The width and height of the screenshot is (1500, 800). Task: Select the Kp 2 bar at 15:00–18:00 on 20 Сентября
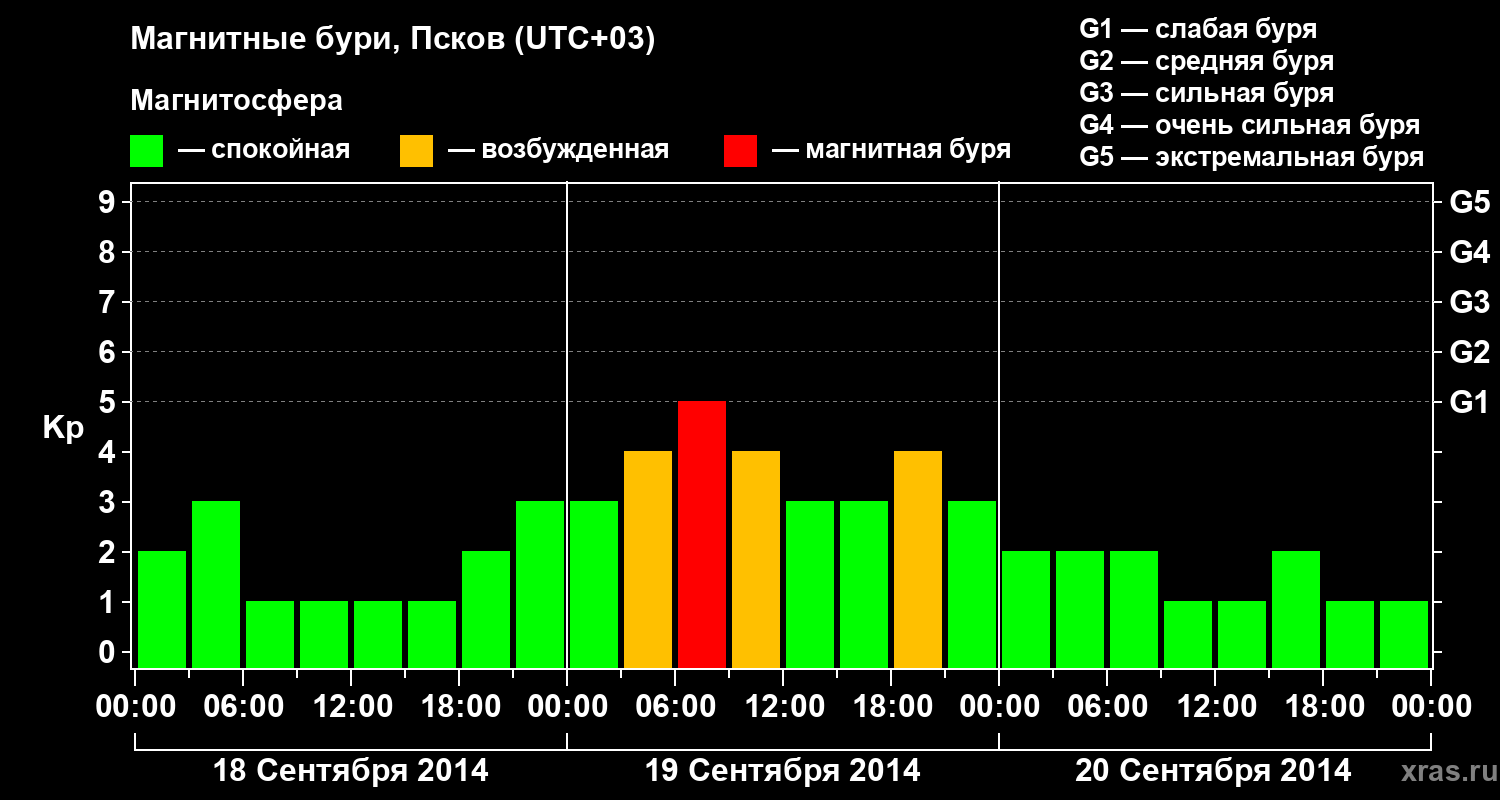click(1296, 610)
